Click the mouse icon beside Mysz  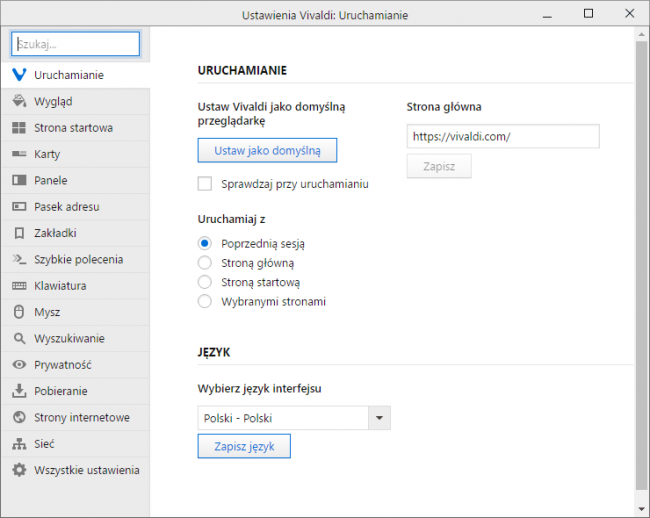(x=19, y=312)
